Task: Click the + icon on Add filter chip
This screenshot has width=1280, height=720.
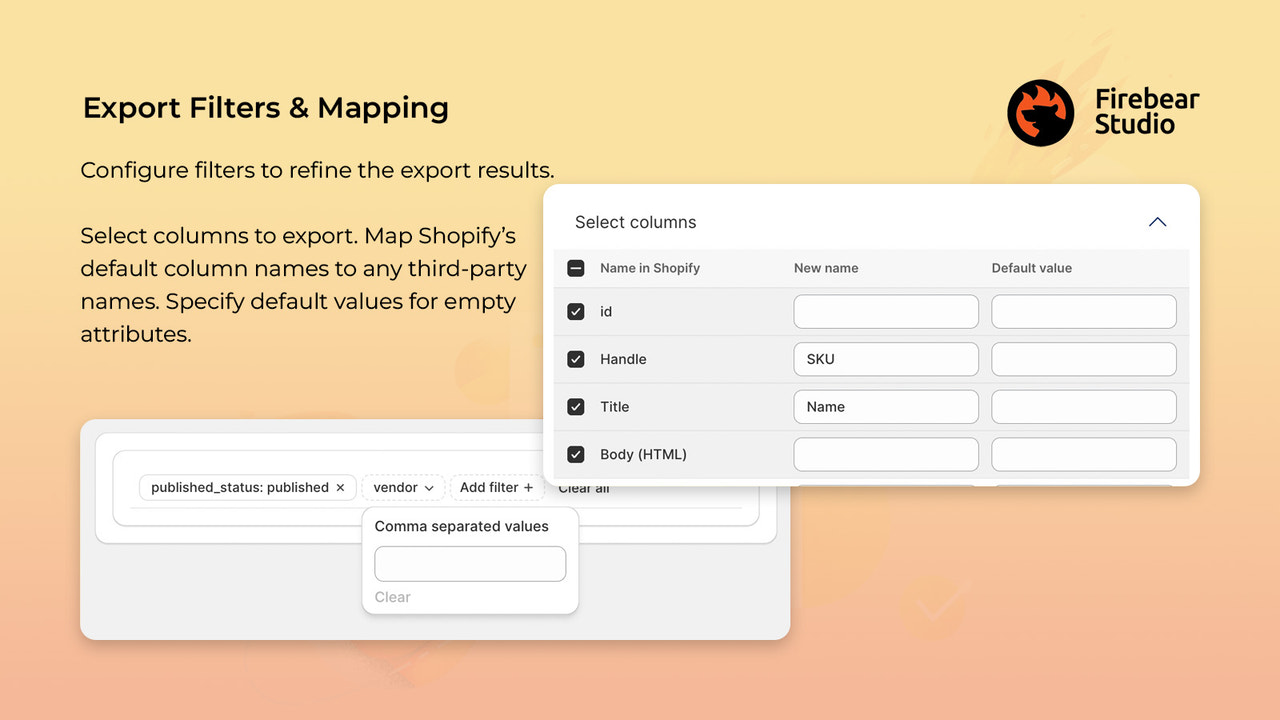Action: point(526,487)
